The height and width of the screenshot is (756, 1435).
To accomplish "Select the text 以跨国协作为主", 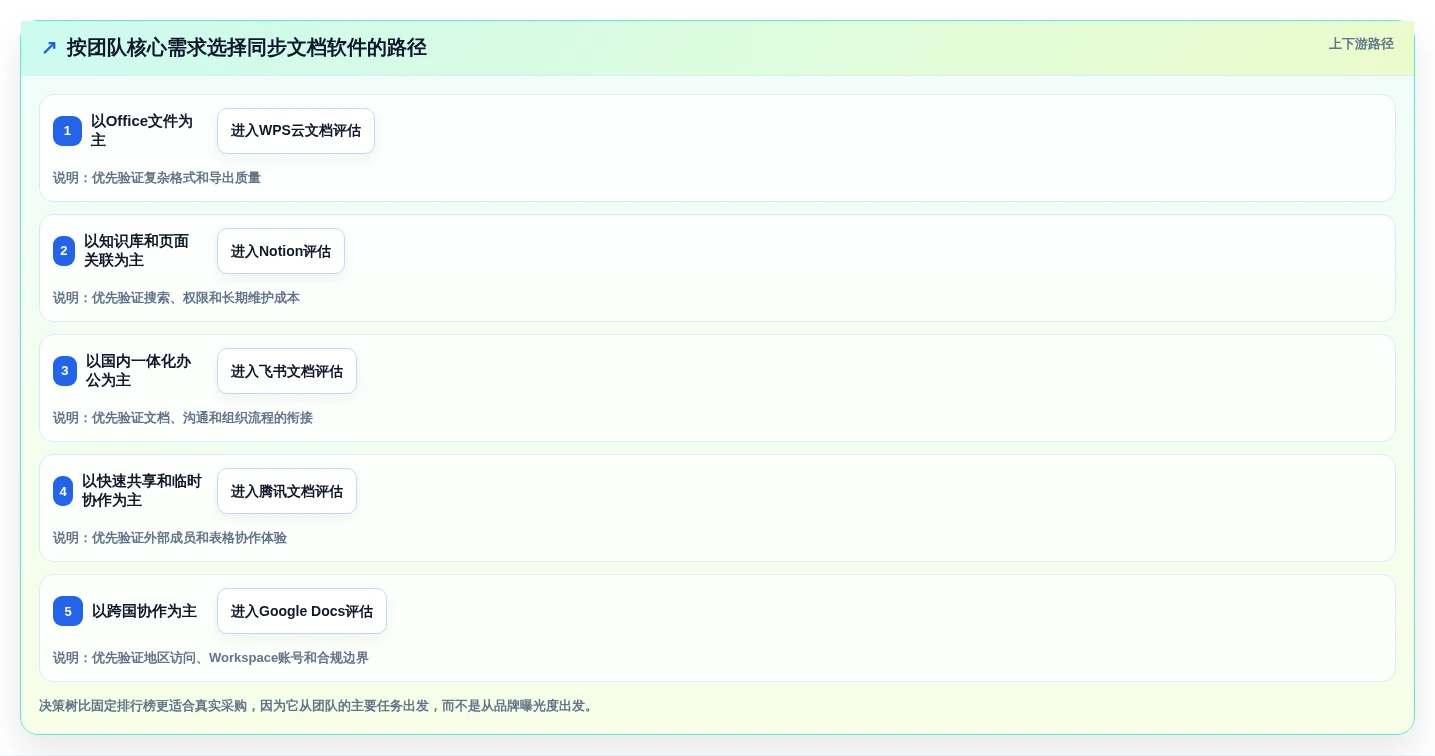I will (x=144, y=611).
